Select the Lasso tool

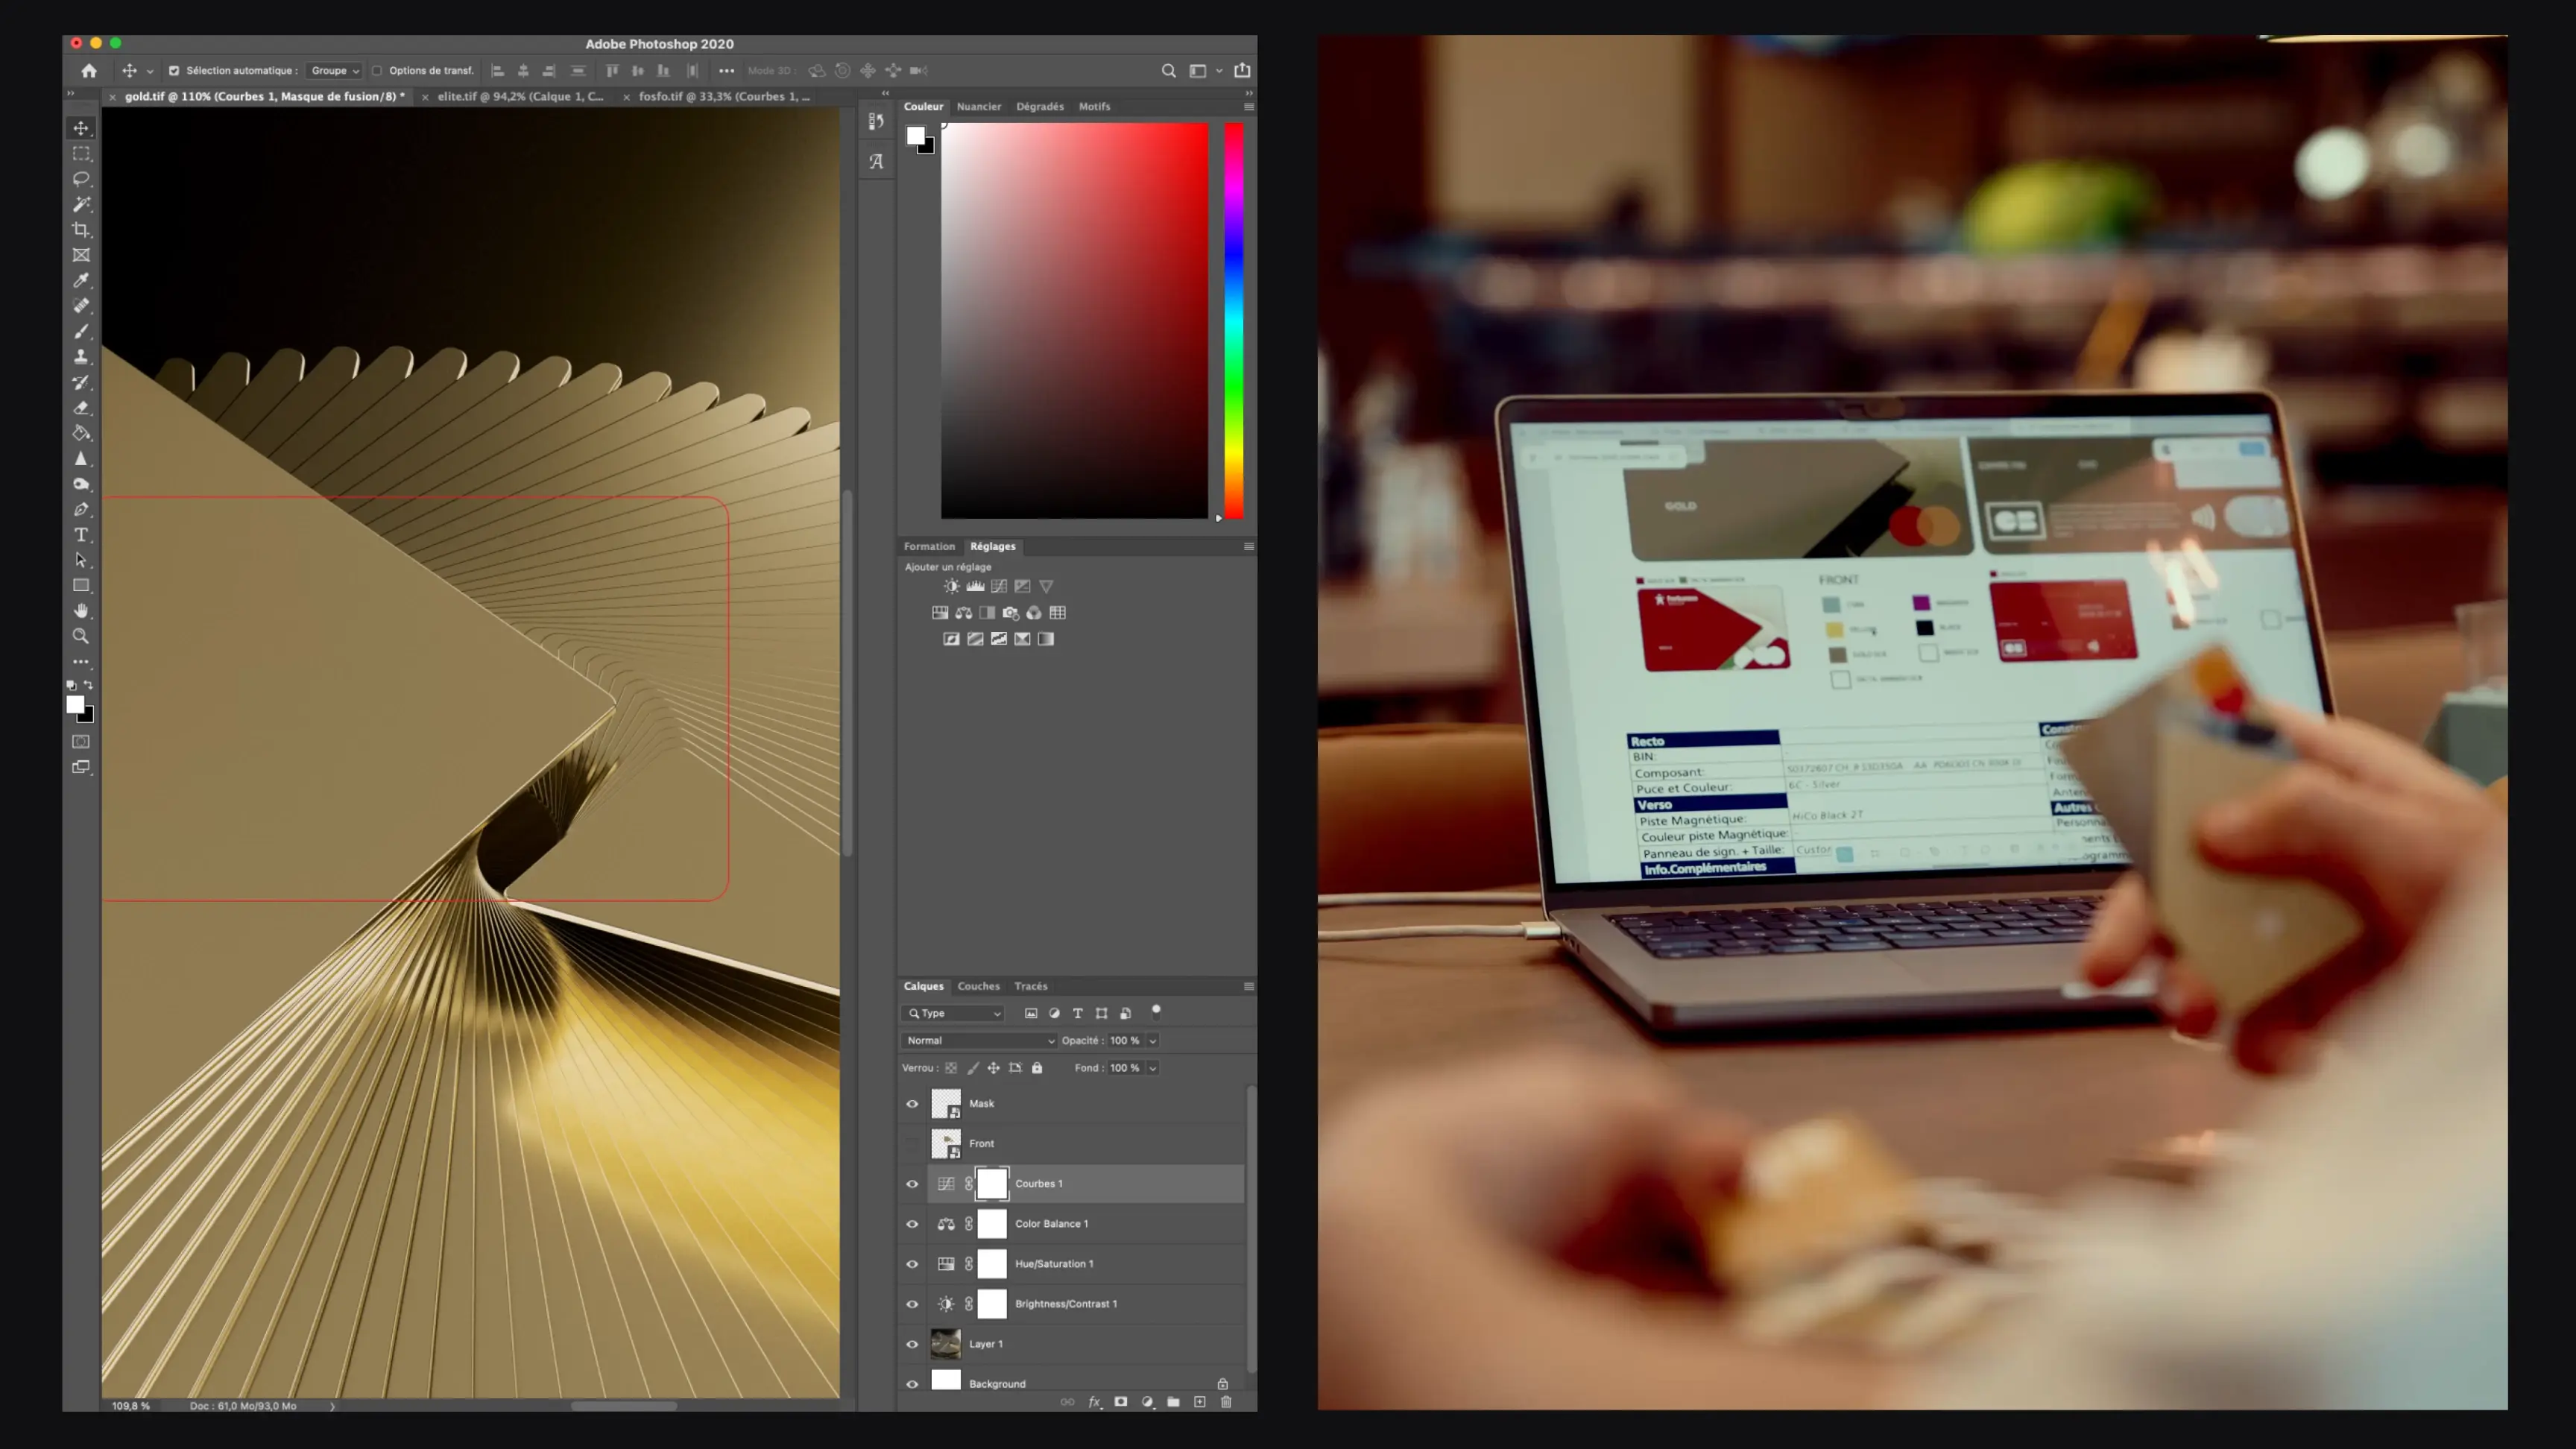click(x=81, y=179)
